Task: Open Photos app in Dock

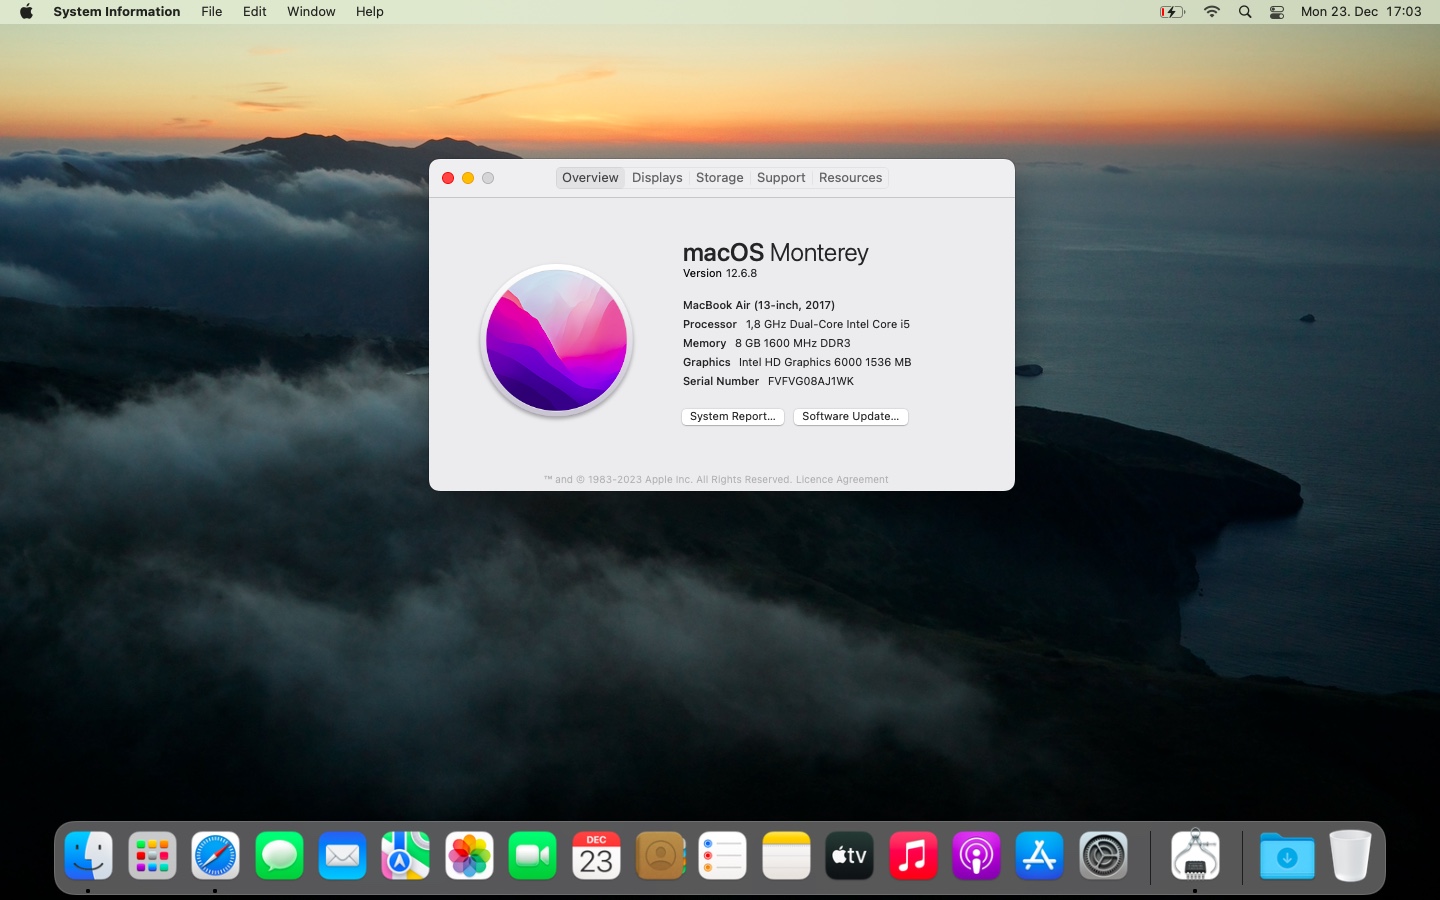Action: [x=470, y=856]
